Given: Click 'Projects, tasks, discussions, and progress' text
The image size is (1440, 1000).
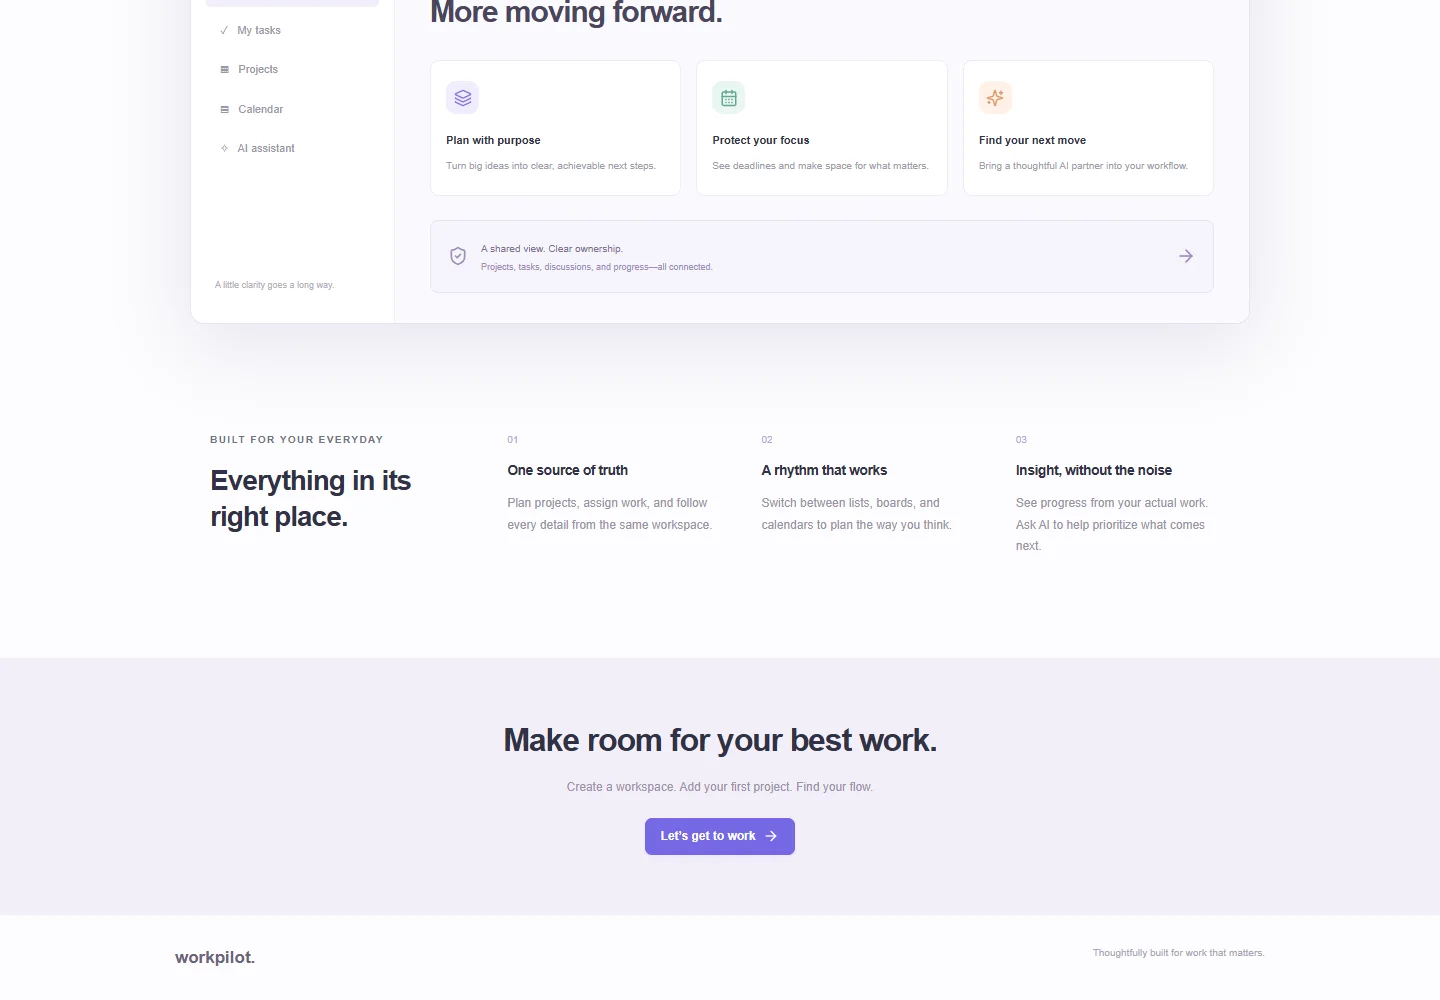Looking at the screenshot, I should [597, 267].
